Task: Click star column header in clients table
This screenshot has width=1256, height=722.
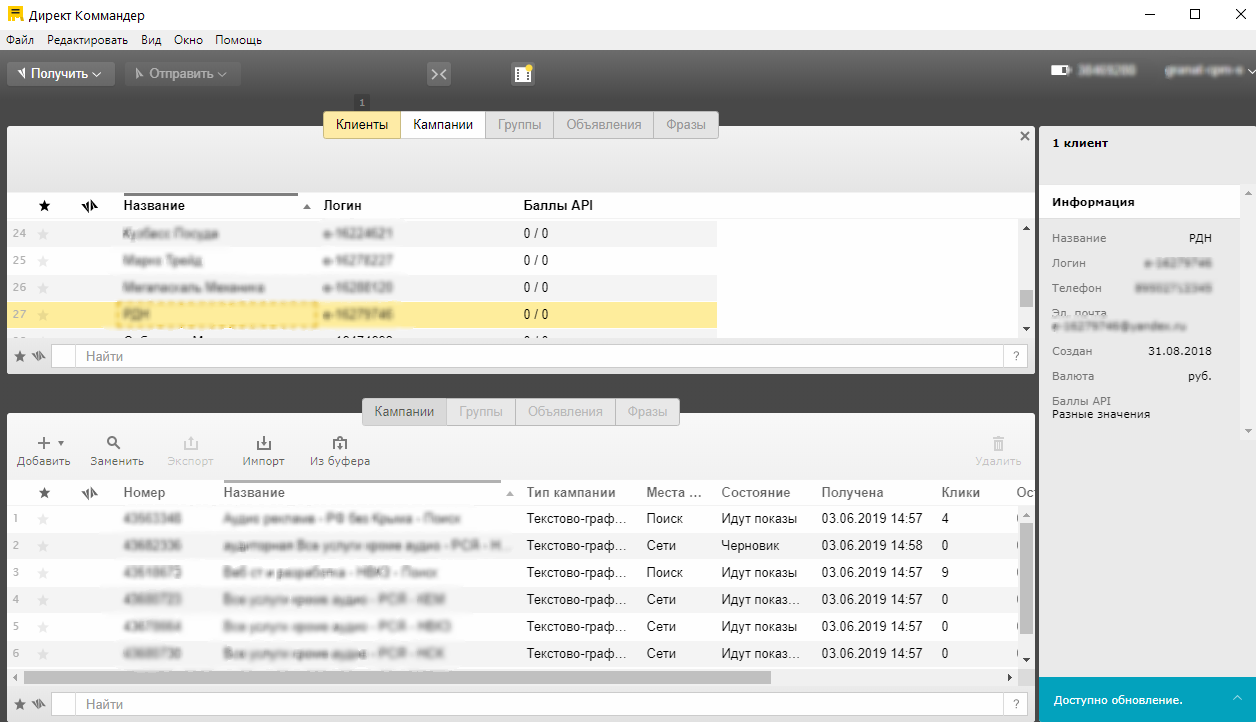Action: pos(44,206)
